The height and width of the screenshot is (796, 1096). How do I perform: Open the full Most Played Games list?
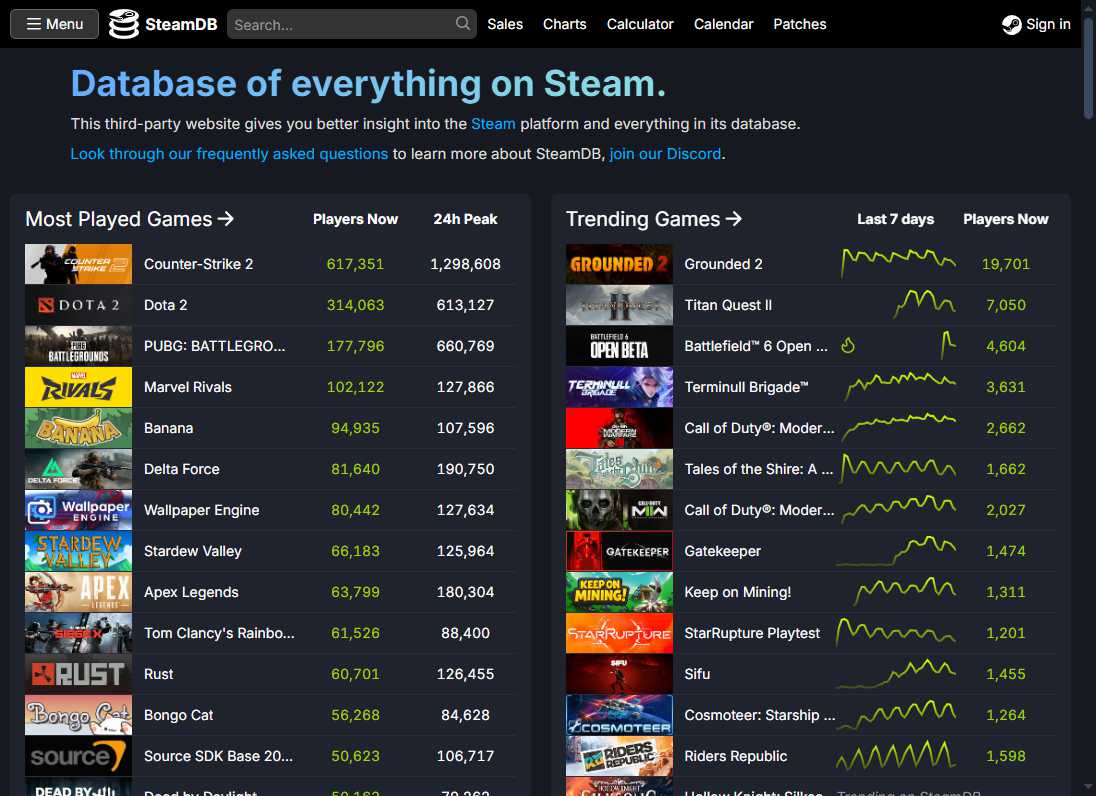pyautogui.click(x=129, y=219)
